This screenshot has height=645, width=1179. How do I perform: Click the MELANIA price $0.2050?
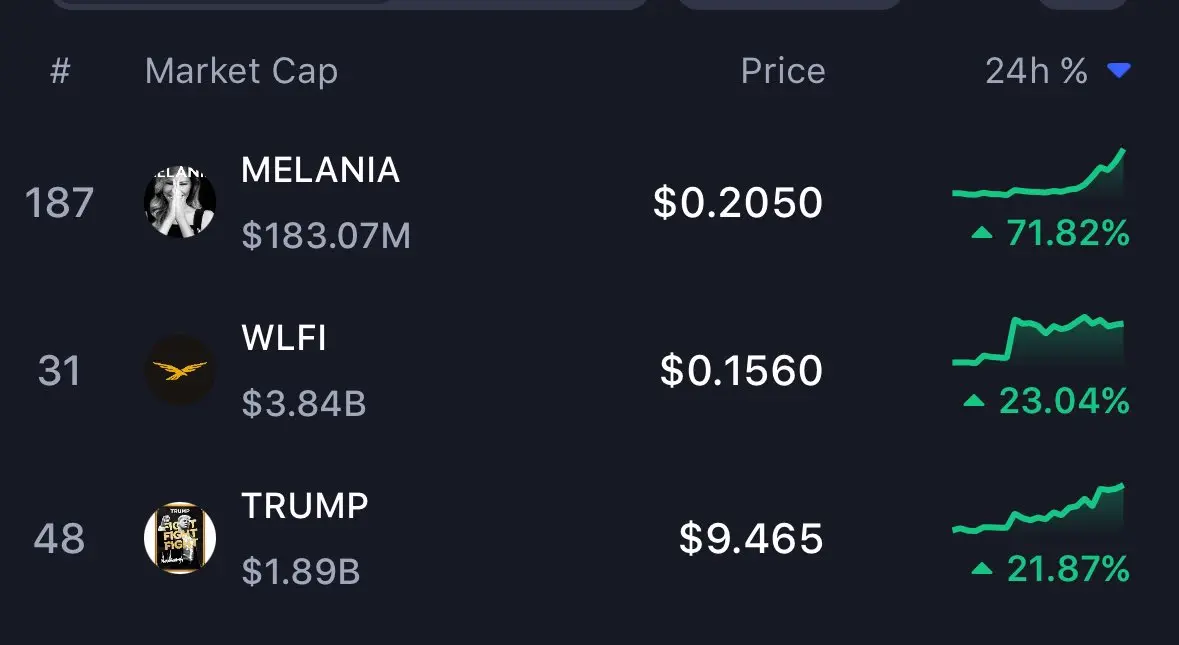738,203
